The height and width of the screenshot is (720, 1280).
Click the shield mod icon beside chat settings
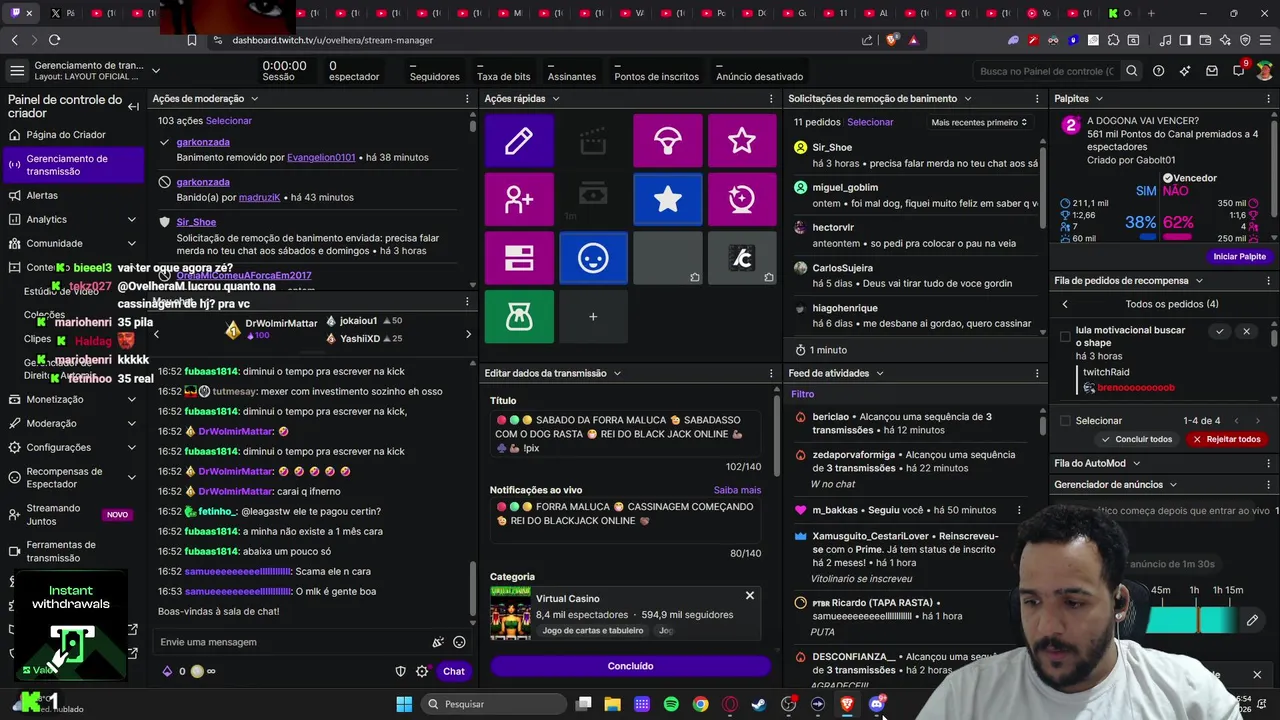click(x=401, y=671)
